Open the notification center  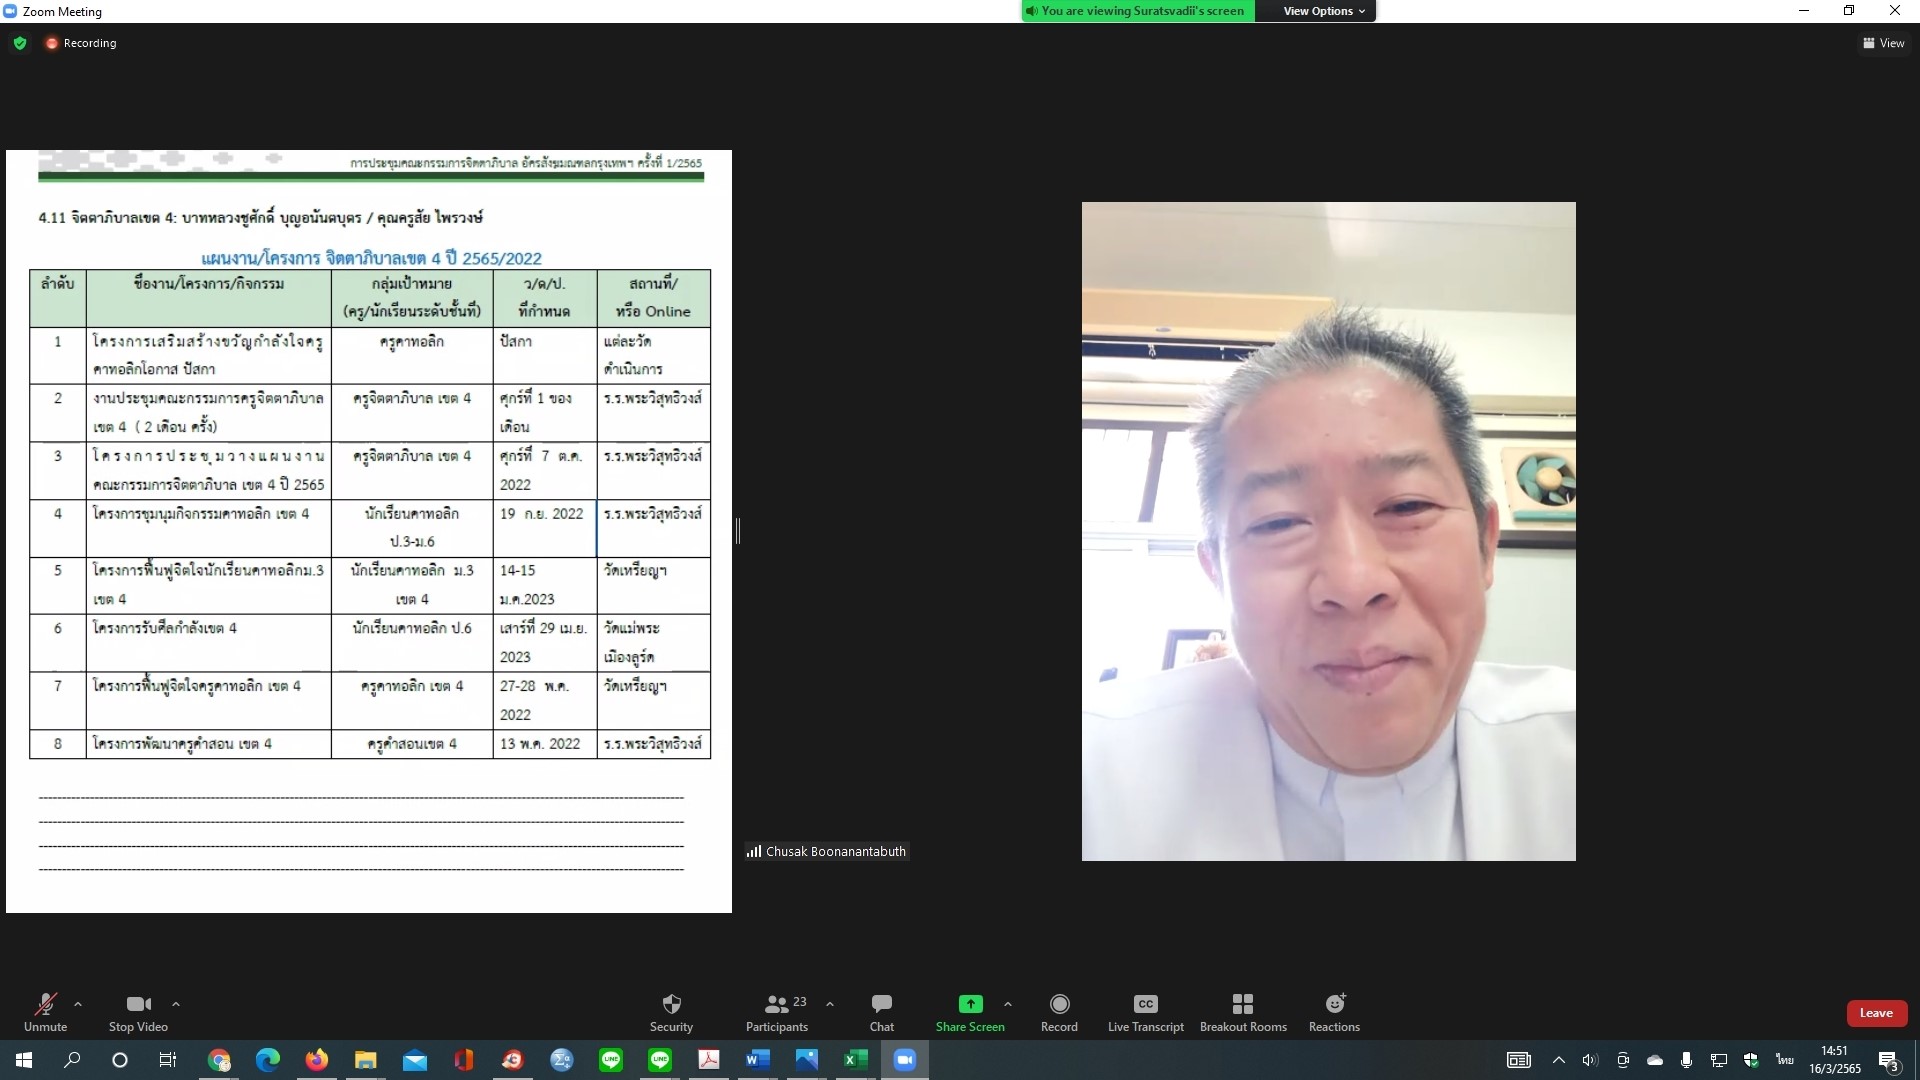(x=1888, y=1060)
